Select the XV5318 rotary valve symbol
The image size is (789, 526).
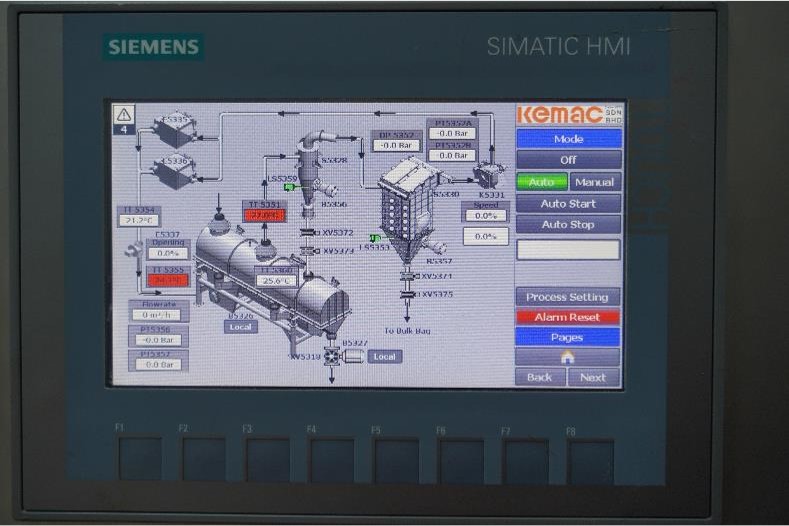[x=332, y=356]
